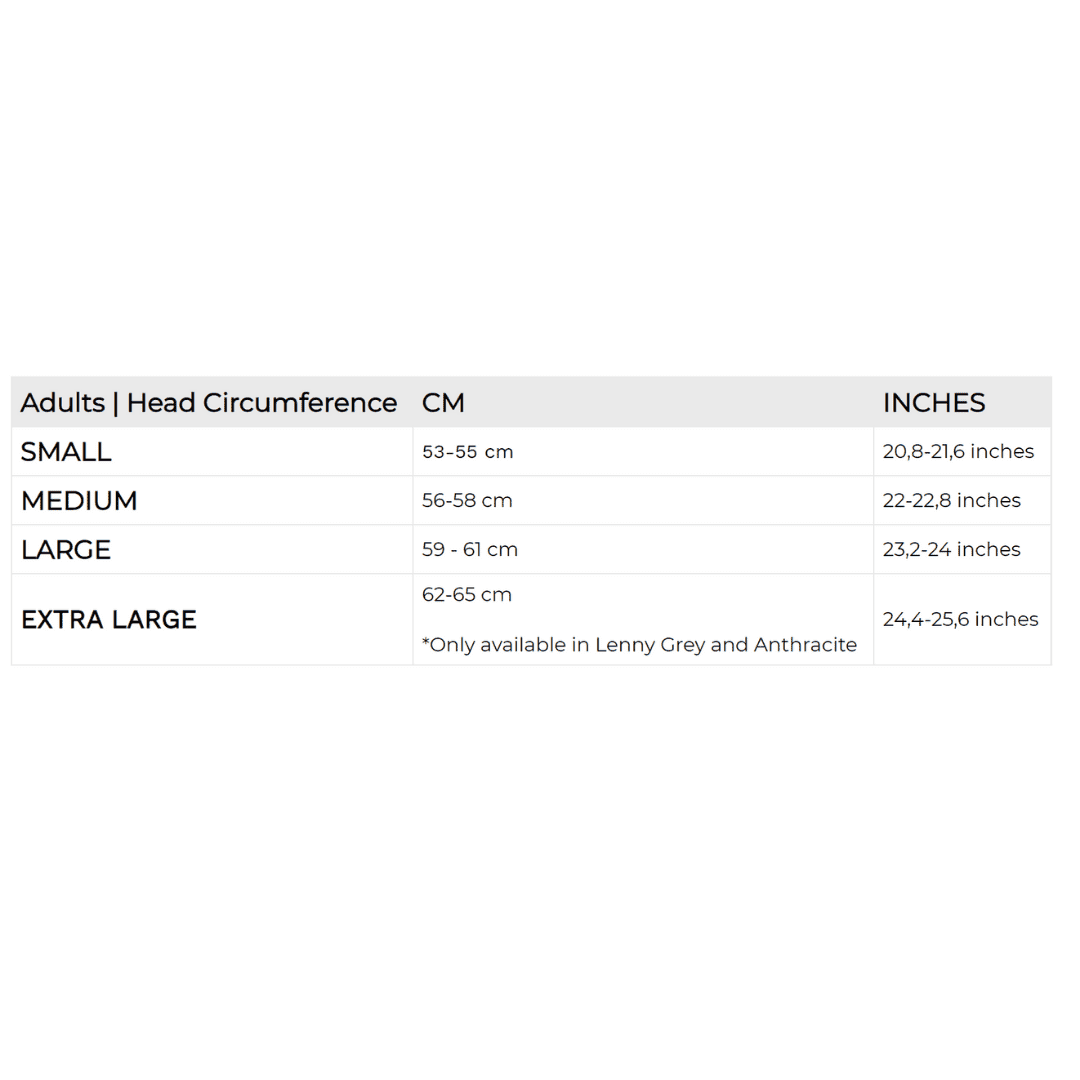Image resolution: width=1080 pixels, height=1080 pixels.
Task: Select the INCHES column header
Action: [x=933, y=403]
